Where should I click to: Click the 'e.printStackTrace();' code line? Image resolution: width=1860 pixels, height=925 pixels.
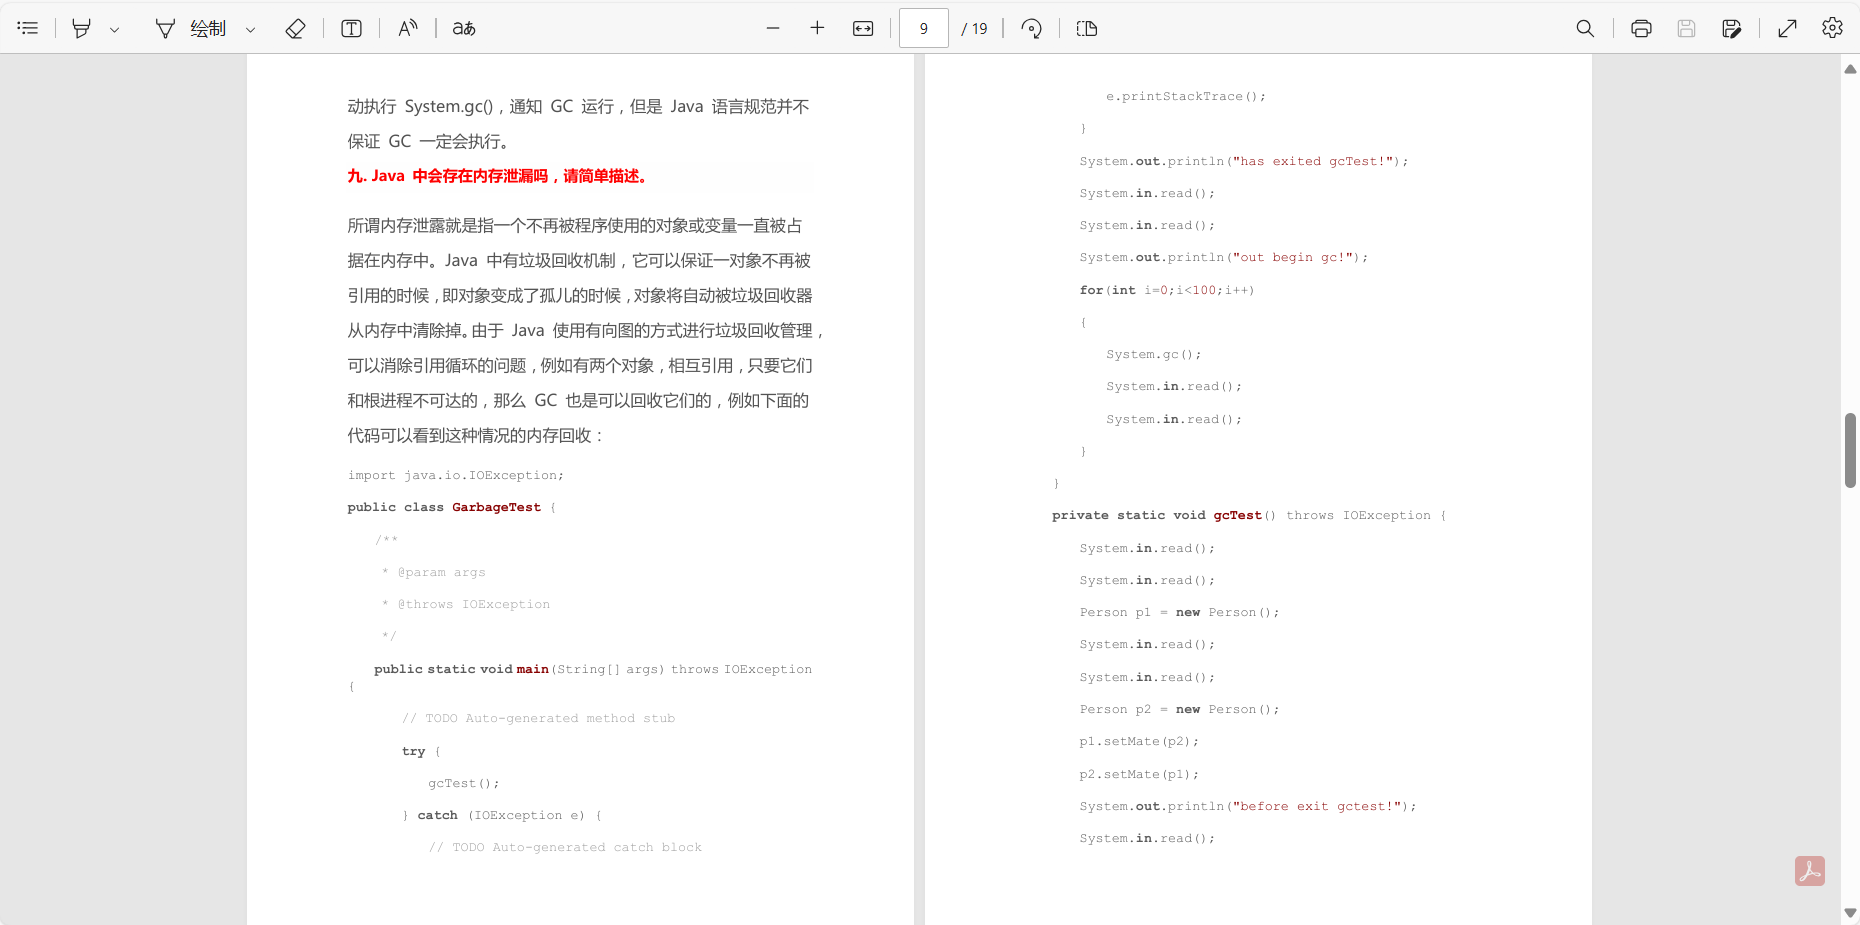[x=1186, y=97]
